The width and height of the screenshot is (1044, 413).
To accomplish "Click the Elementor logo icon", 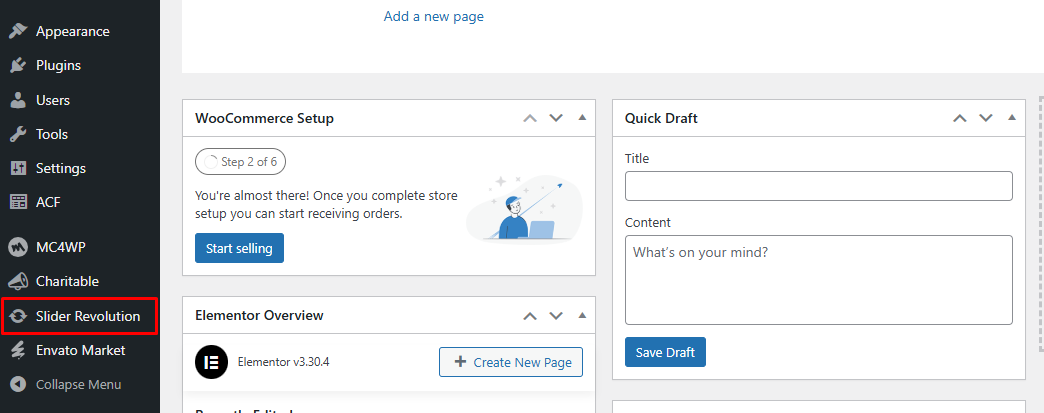I will pyautogui.click(x=210, y=362).
